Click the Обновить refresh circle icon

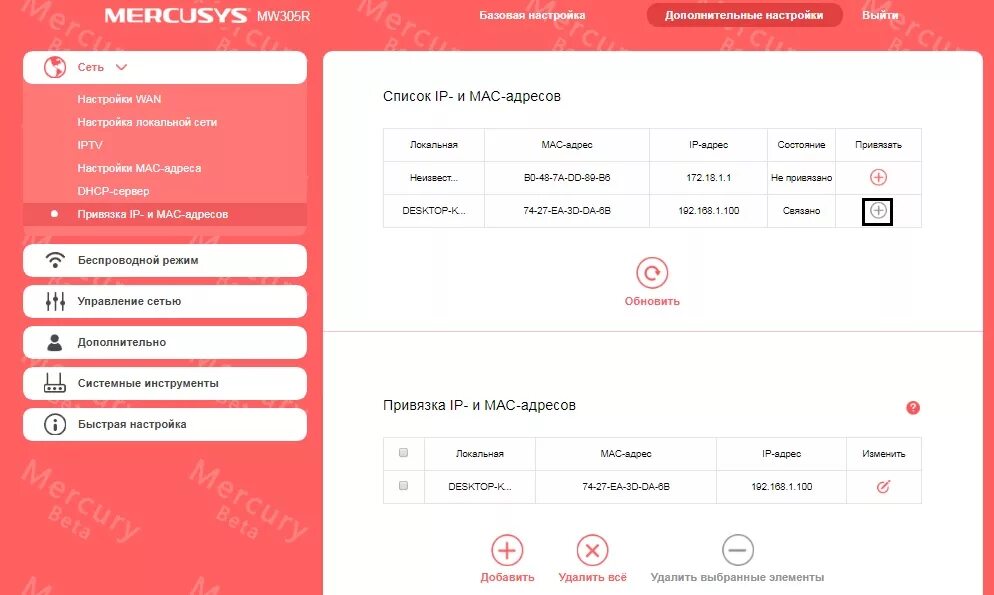coord(652,273)
